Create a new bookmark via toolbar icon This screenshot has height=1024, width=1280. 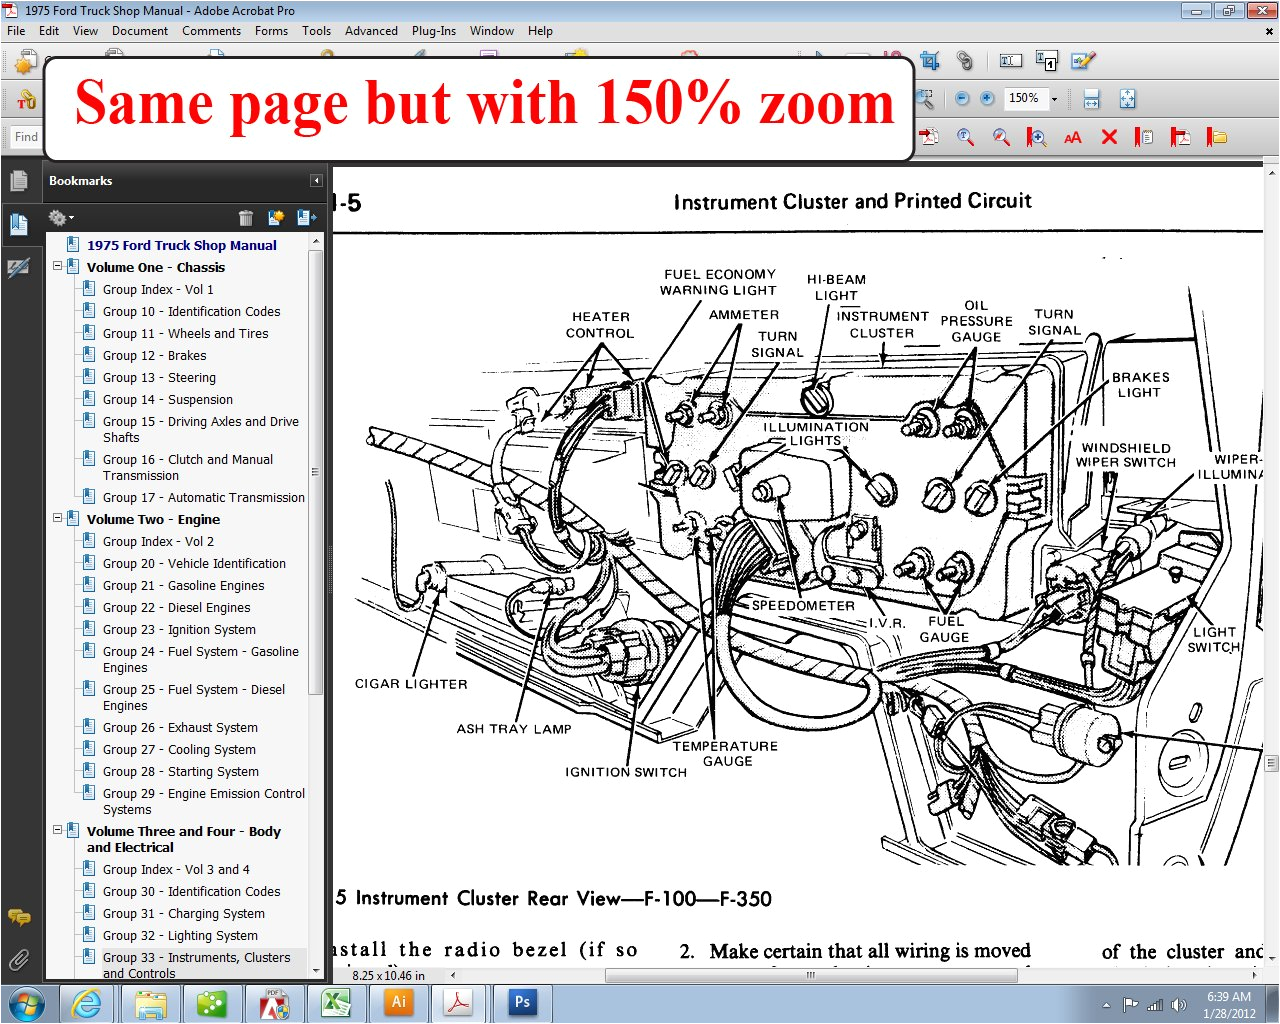click(276, 217)
